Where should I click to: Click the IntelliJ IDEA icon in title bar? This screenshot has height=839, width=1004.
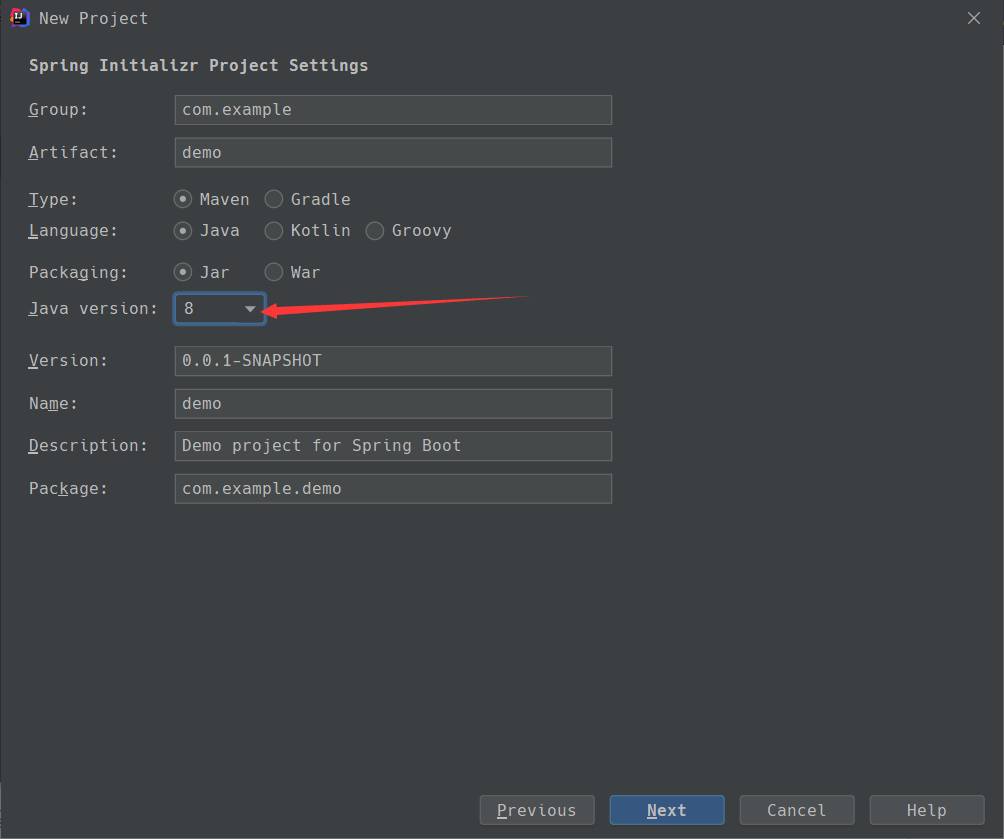coord(18,18)
